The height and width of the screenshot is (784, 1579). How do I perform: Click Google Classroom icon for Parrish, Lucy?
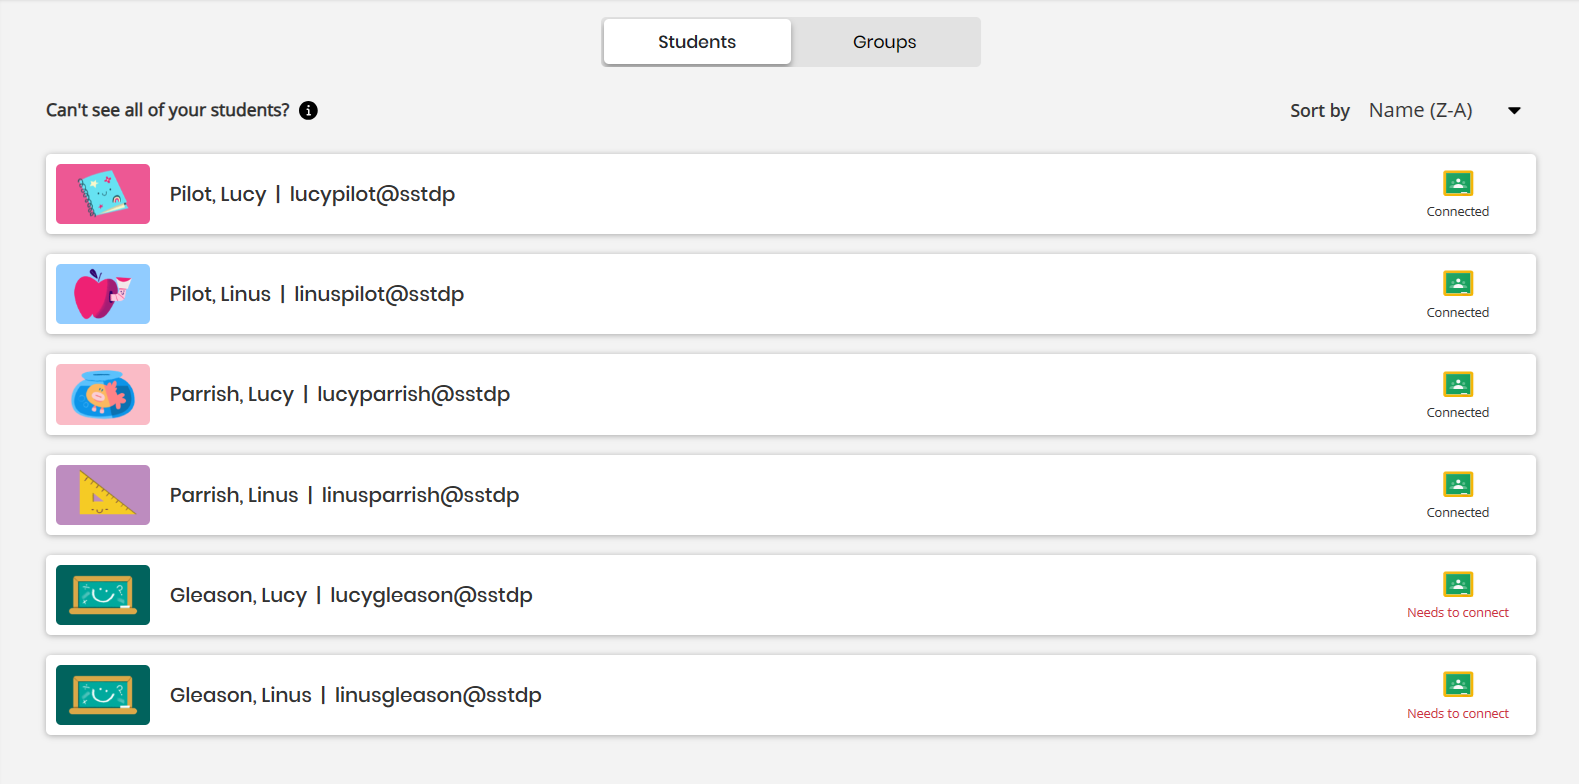coord(1458,384)
